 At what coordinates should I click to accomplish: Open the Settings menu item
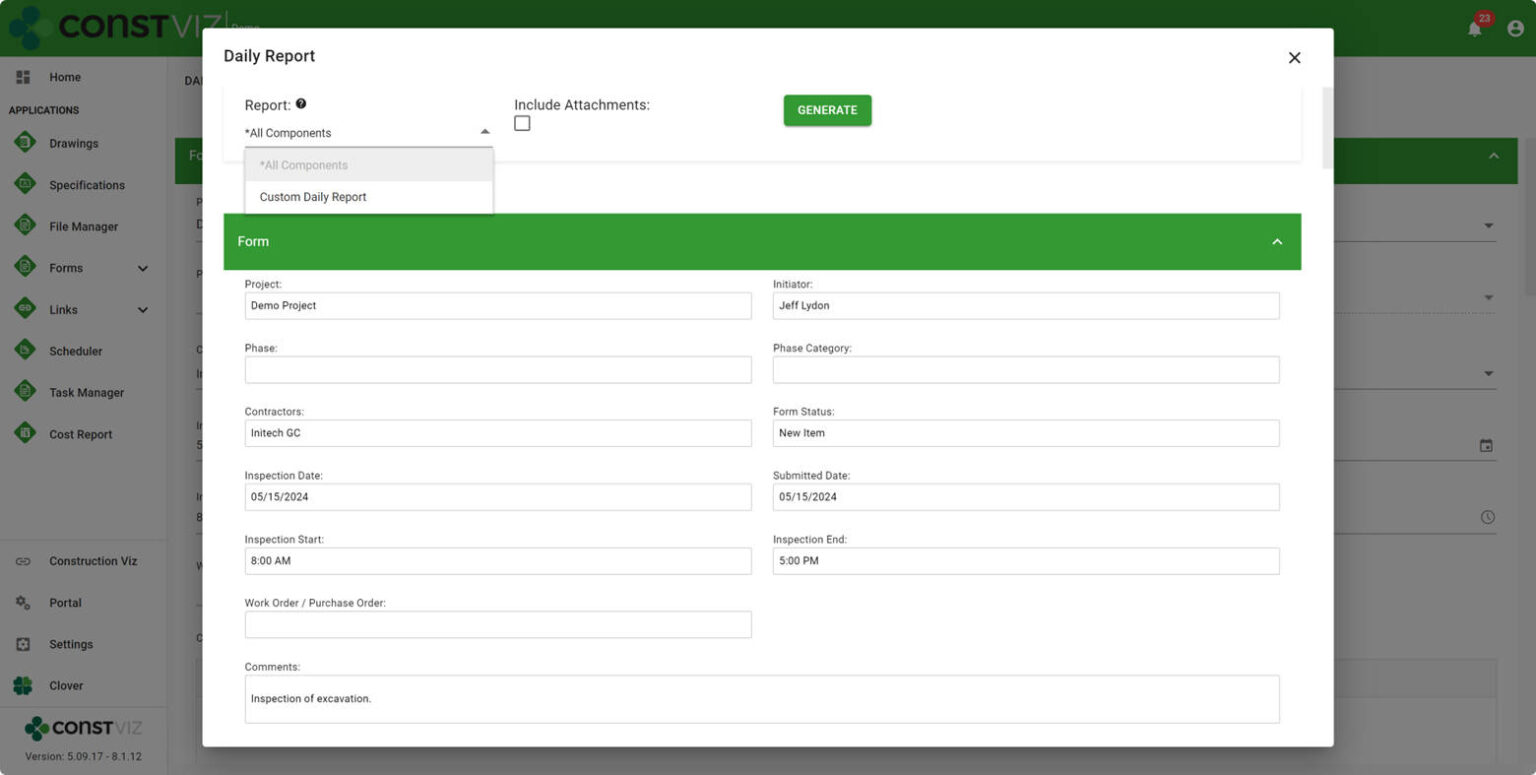[x=71, y=644]
